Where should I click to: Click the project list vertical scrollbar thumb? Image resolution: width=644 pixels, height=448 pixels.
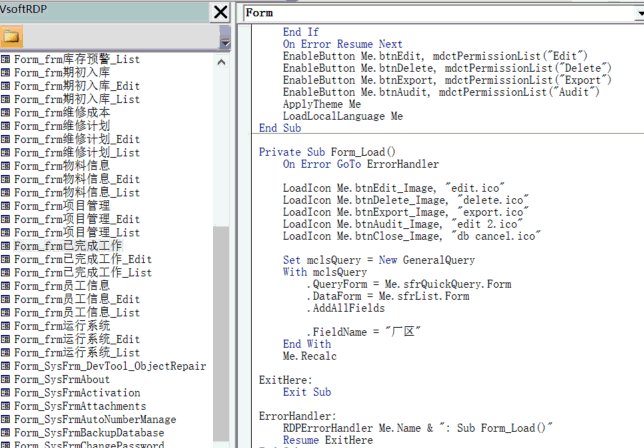(221, 333)
